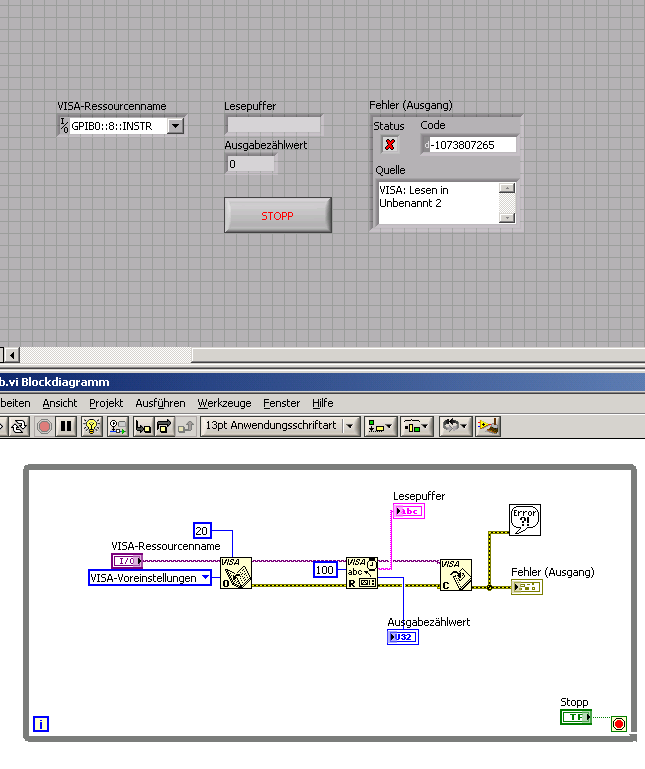Open the Distribute Objects dropdown
645x769 pixels.
pos(416,426)
